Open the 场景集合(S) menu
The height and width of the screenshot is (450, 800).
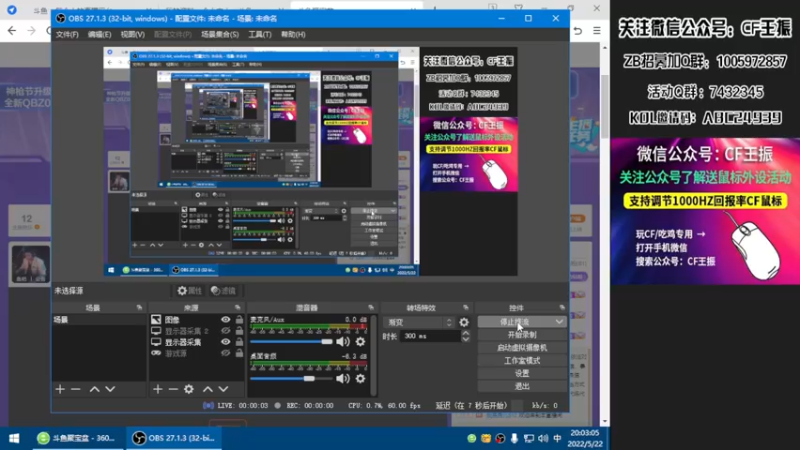tap(220, 35)
